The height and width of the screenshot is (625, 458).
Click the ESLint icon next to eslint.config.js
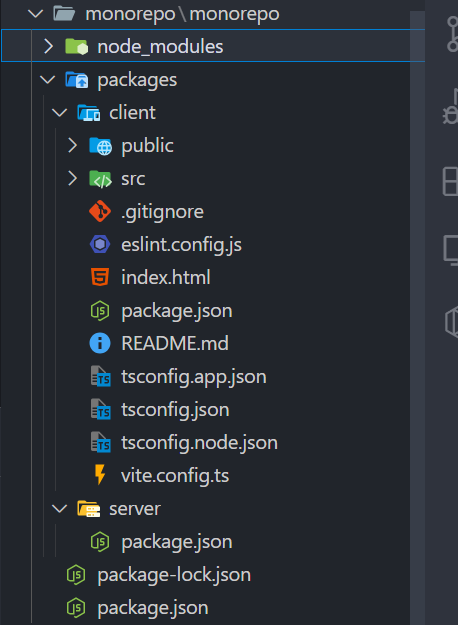pyautogui.click(x=100, y=244)
